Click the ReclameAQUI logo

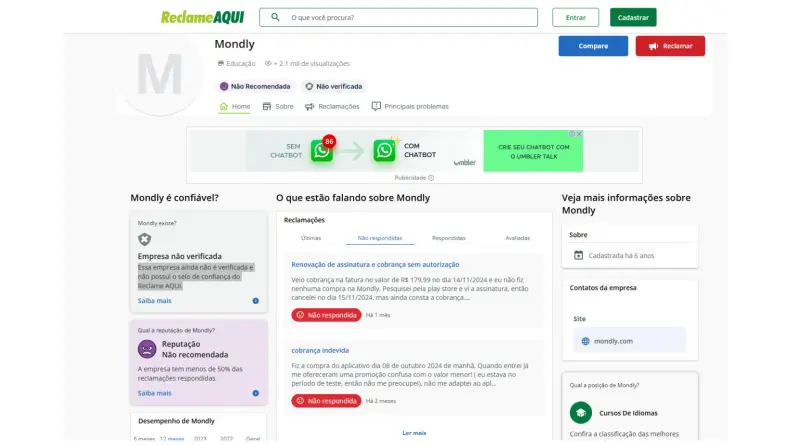[203, 17]
